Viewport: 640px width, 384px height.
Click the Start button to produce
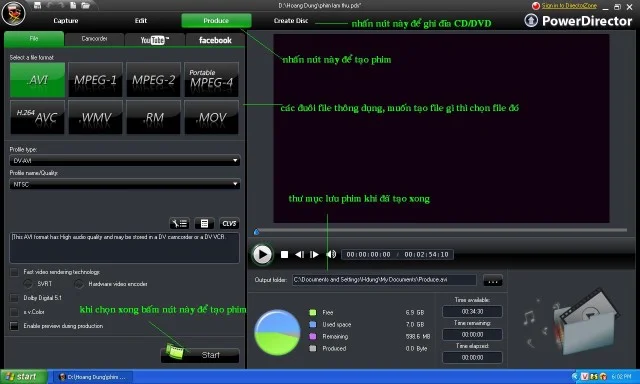[x=200, y=355]
